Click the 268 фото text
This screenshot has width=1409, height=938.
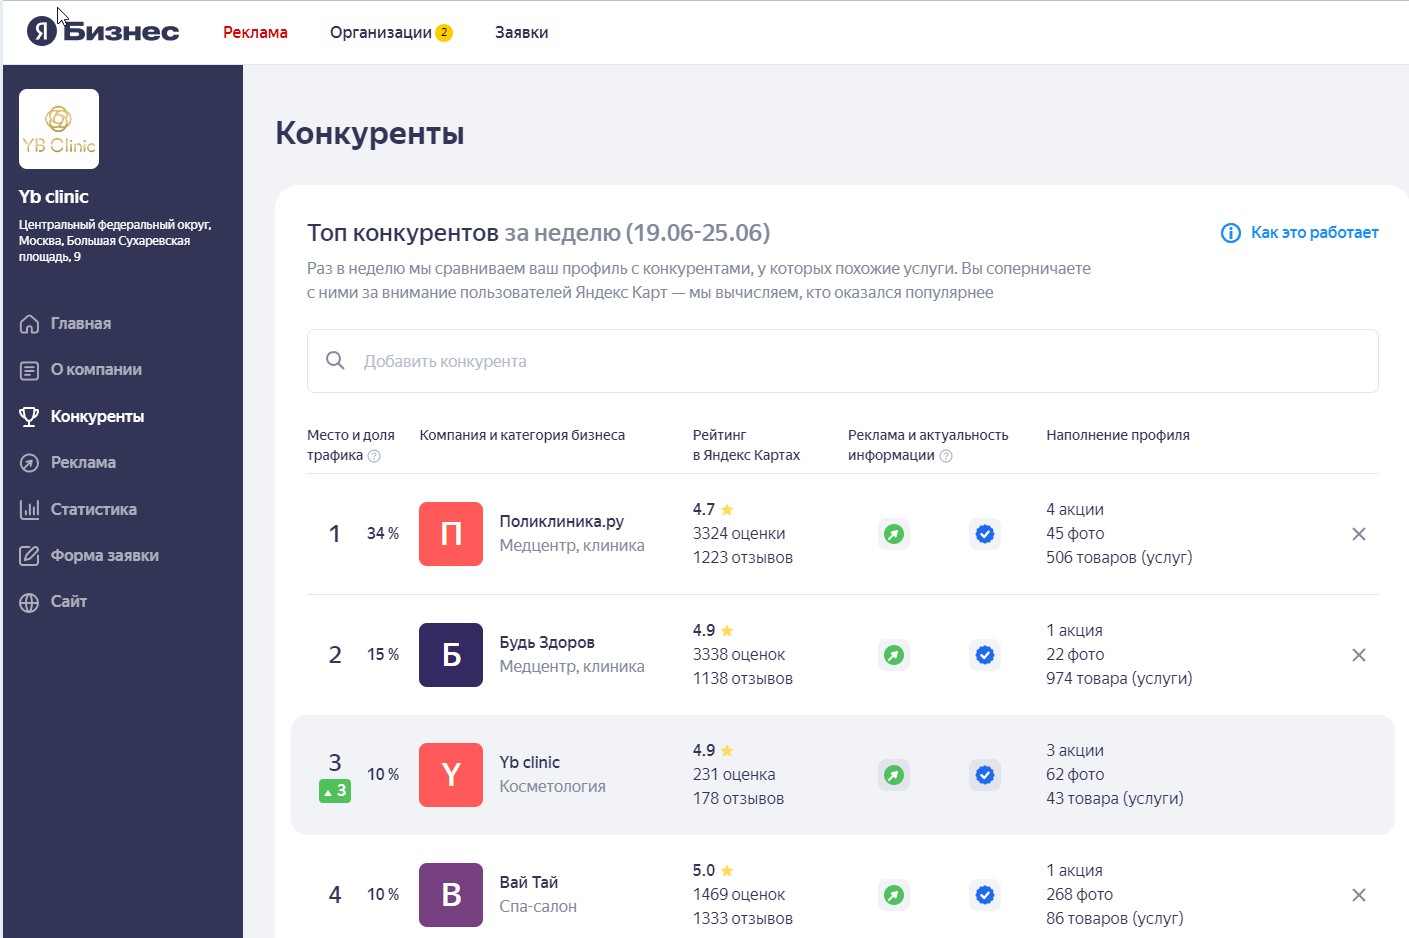[x=1079, y=894]
